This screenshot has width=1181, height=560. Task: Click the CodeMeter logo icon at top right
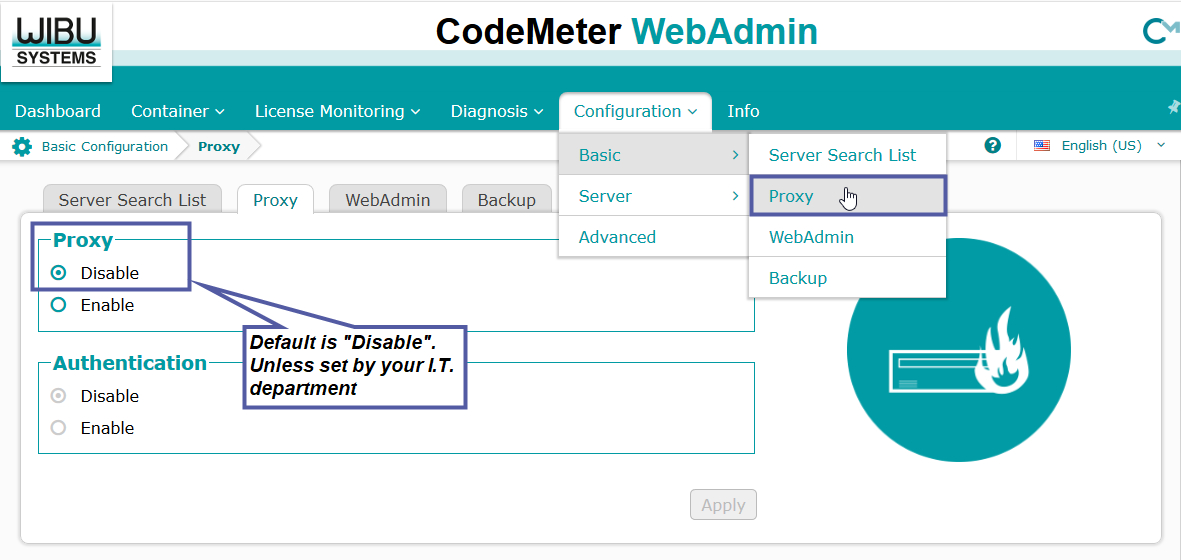click(1161, 32)
